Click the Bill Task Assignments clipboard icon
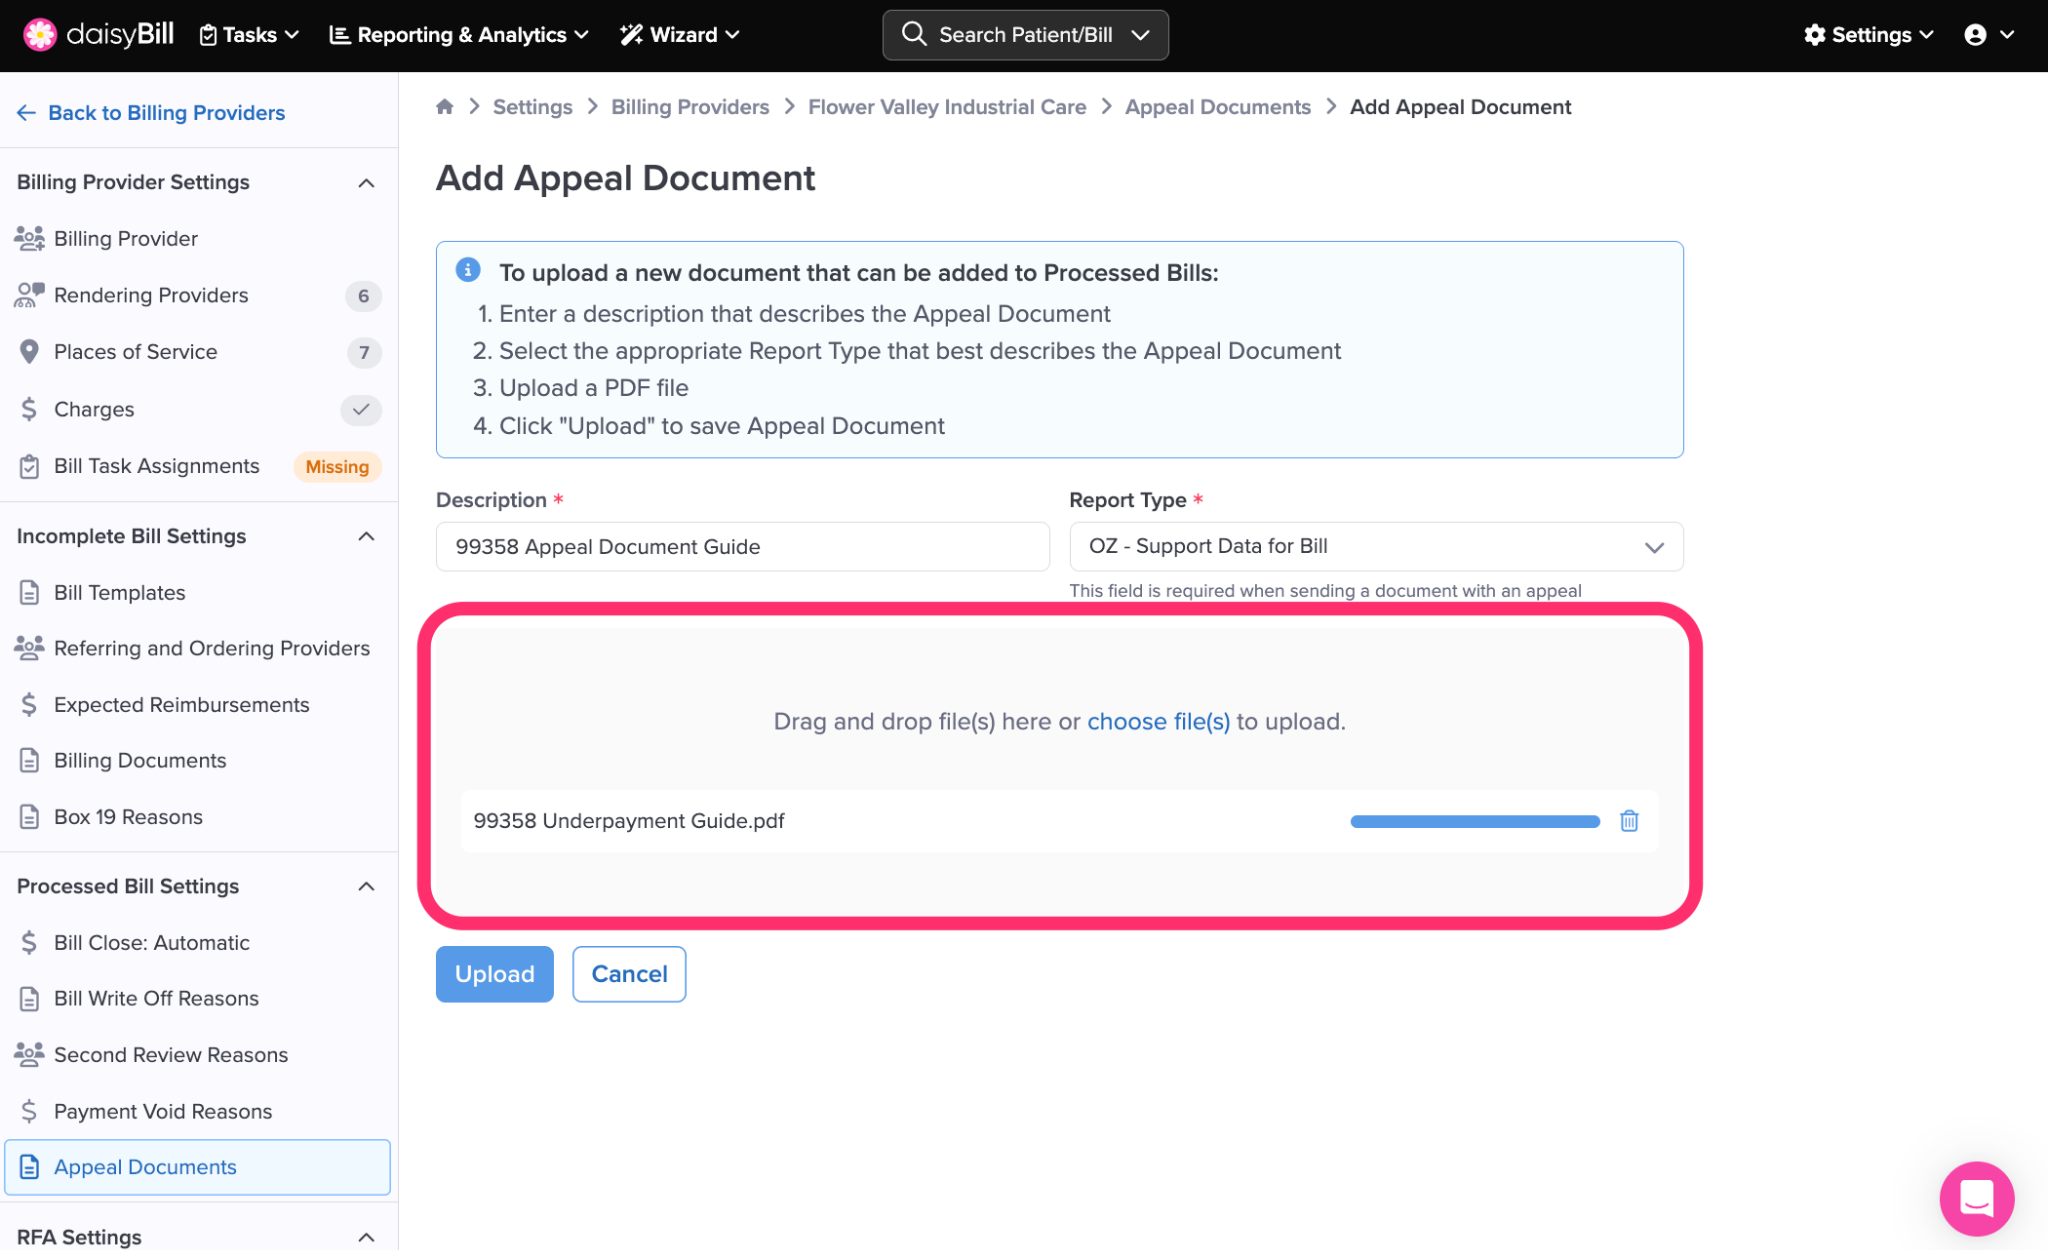 coord(29,466)
